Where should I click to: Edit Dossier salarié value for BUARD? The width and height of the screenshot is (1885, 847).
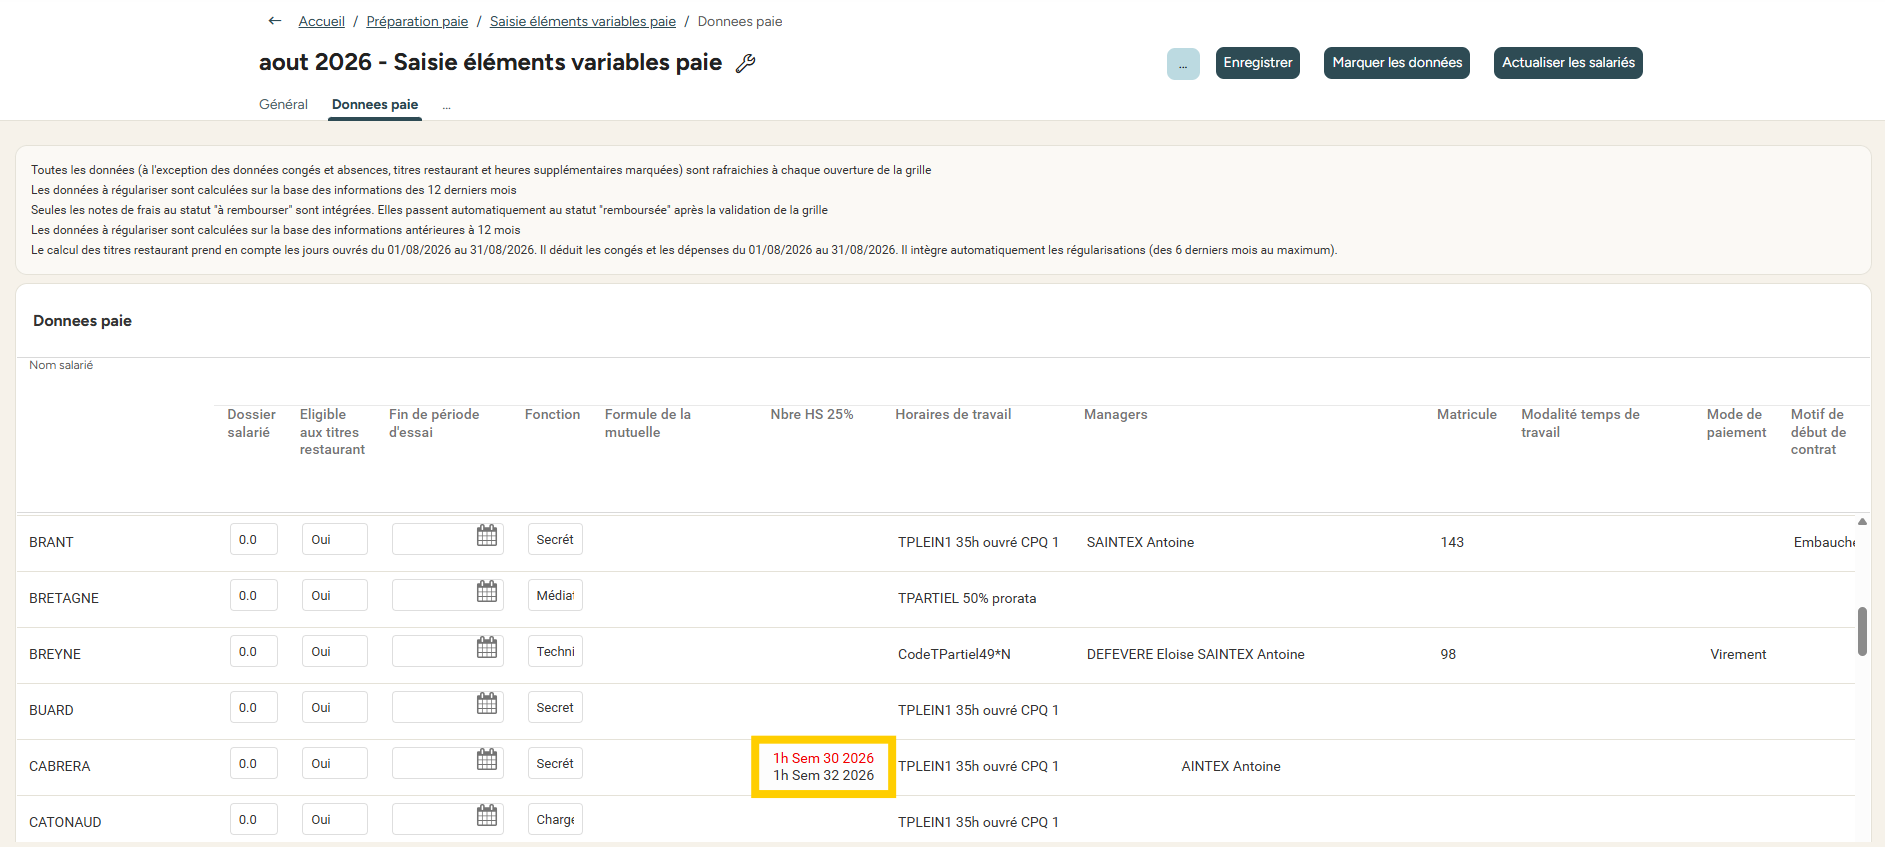(x=254, y=707)
